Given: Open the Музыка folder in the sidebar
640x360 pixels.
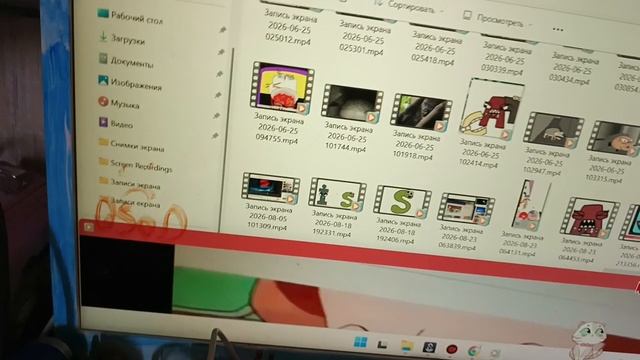Looking at the screenshot, I should (119, 103).
